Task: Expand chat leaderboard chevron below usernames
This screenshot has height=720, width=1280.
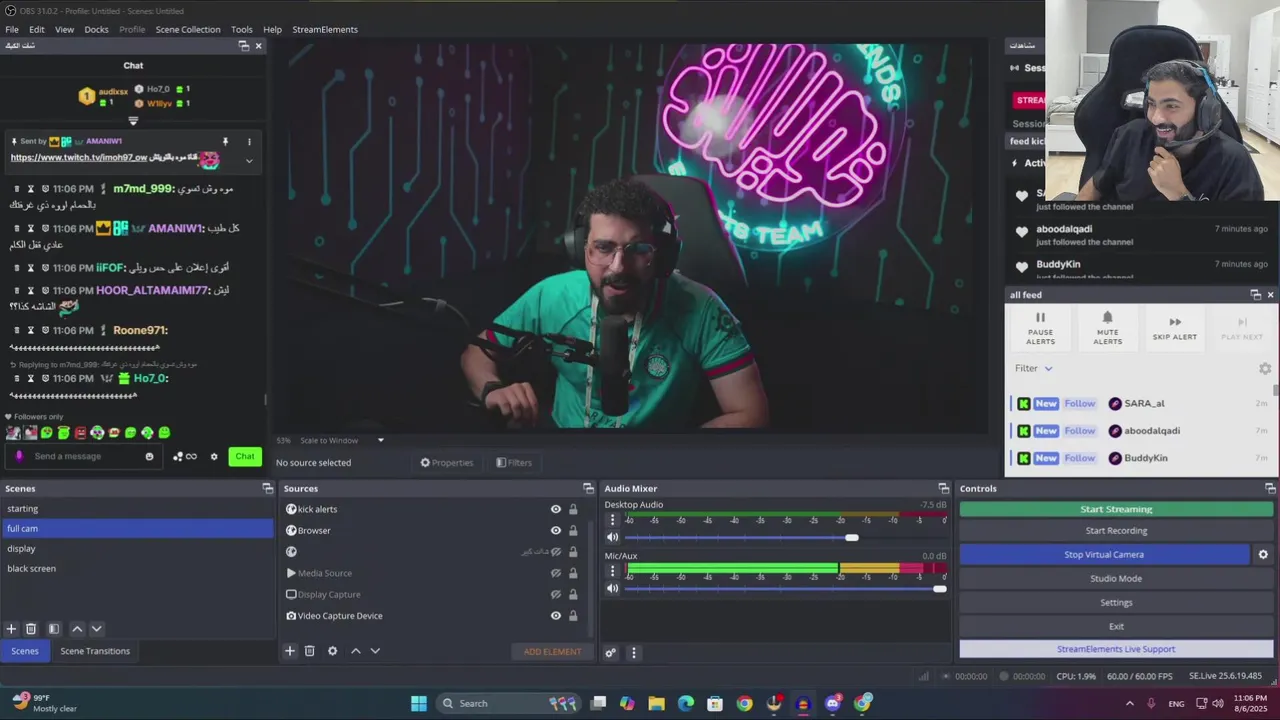Action: 133,121
